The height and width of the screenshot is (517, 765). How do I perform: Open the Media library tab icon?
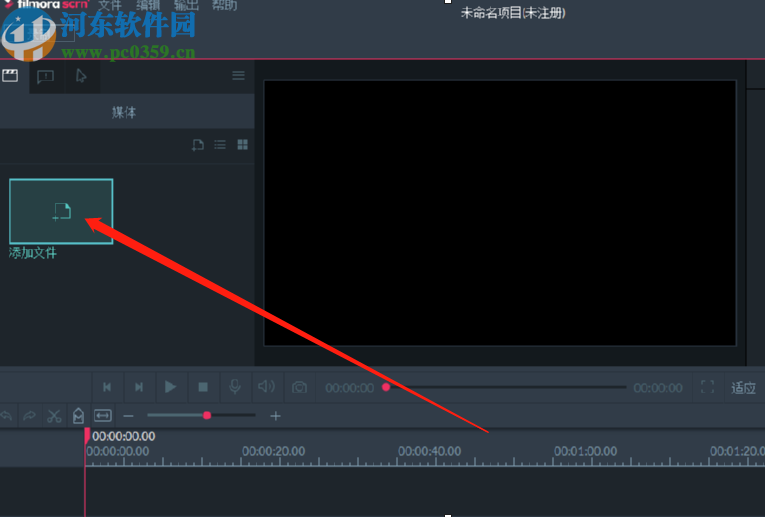click(10, 76)
